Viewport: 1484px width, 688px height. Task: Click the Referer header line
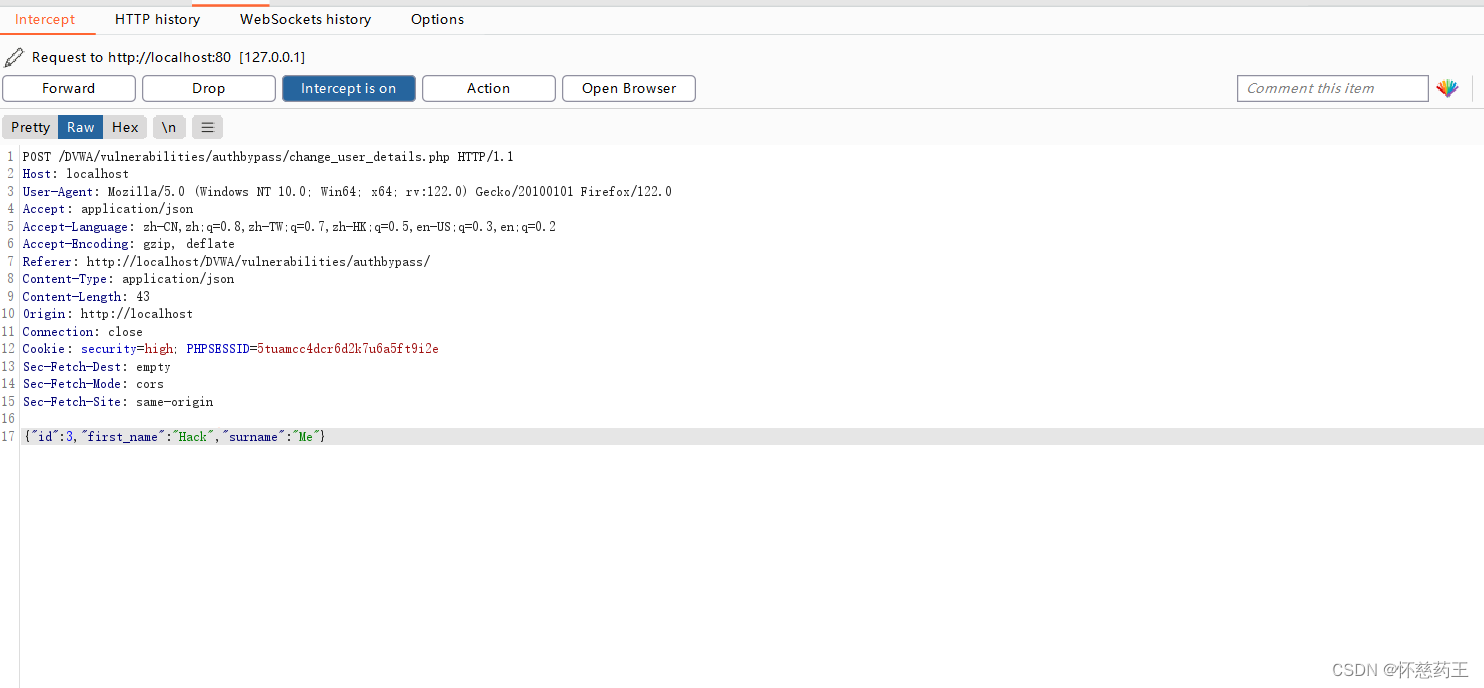(x=226, y=262)
